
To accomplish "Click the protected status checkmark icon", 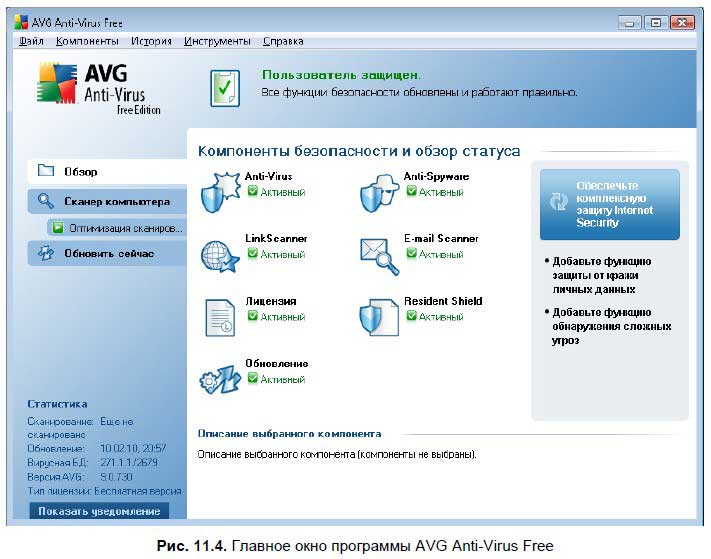I will (225, 88).
